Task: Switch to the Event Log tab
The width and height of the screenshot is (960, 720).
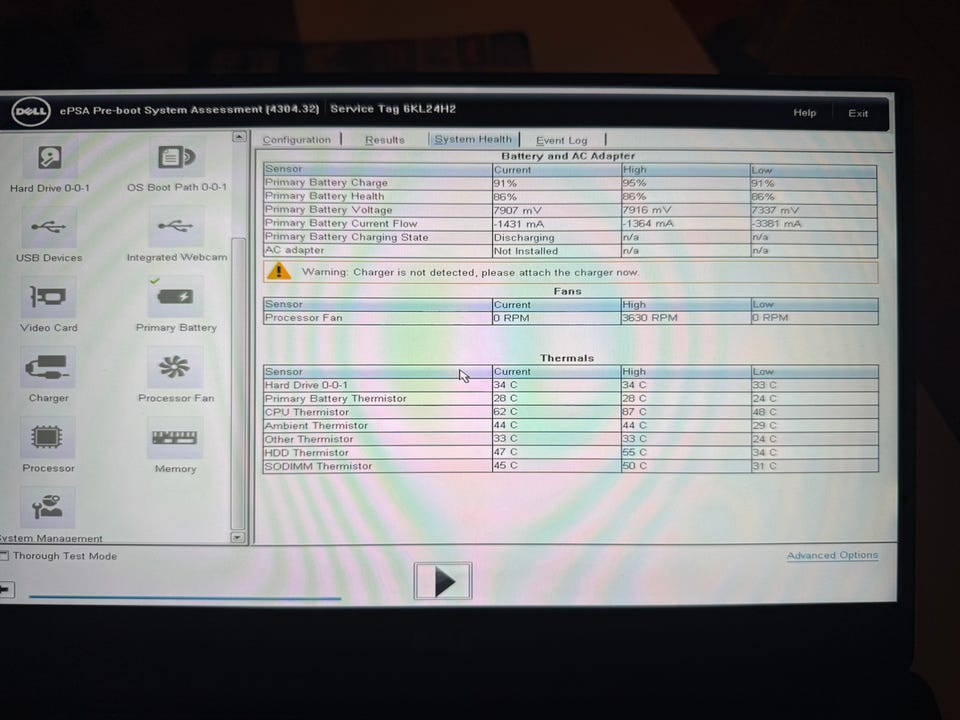Action: [x=561, y=140]
